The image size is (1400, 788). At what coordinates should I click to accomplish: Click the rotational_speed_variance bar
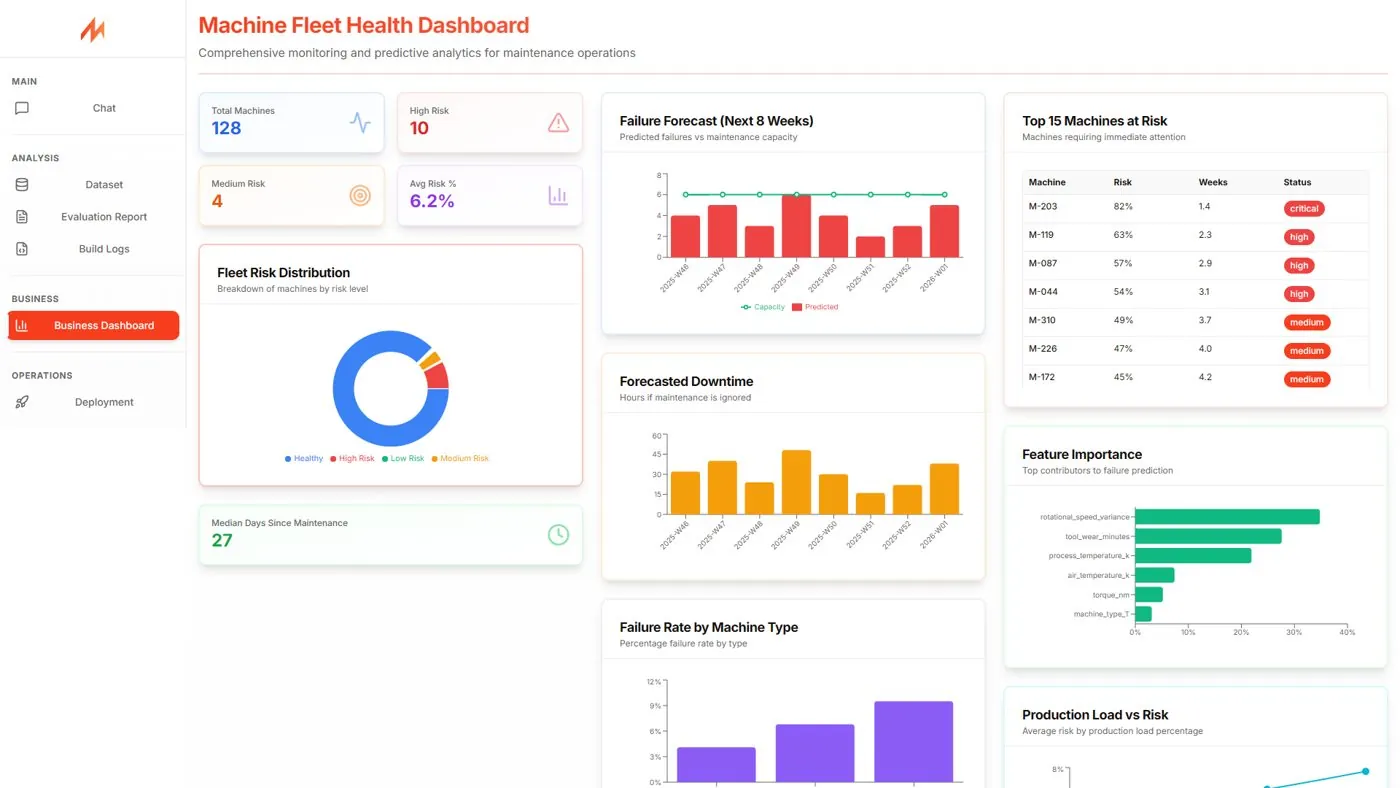pos(1227,517)
